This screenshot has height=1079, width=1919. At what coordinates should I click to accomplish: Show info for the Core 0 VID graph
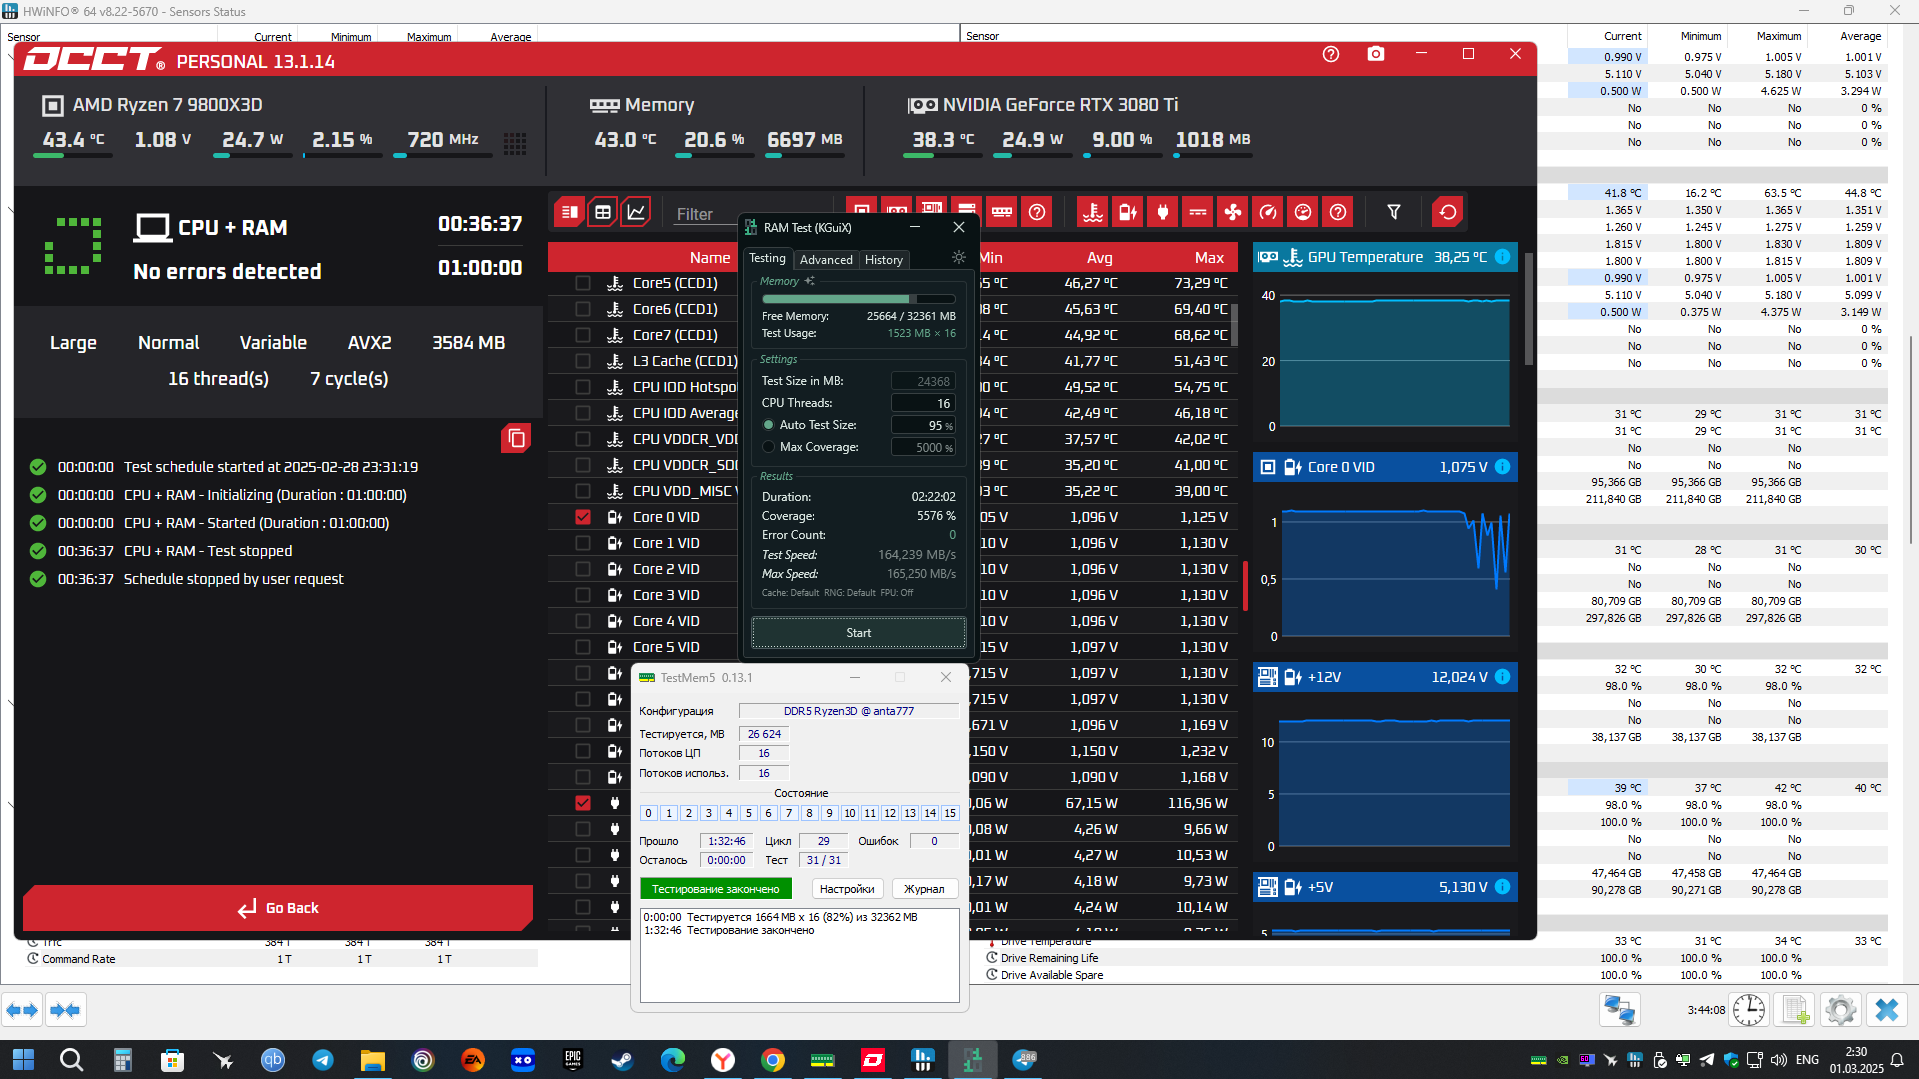1502,467
